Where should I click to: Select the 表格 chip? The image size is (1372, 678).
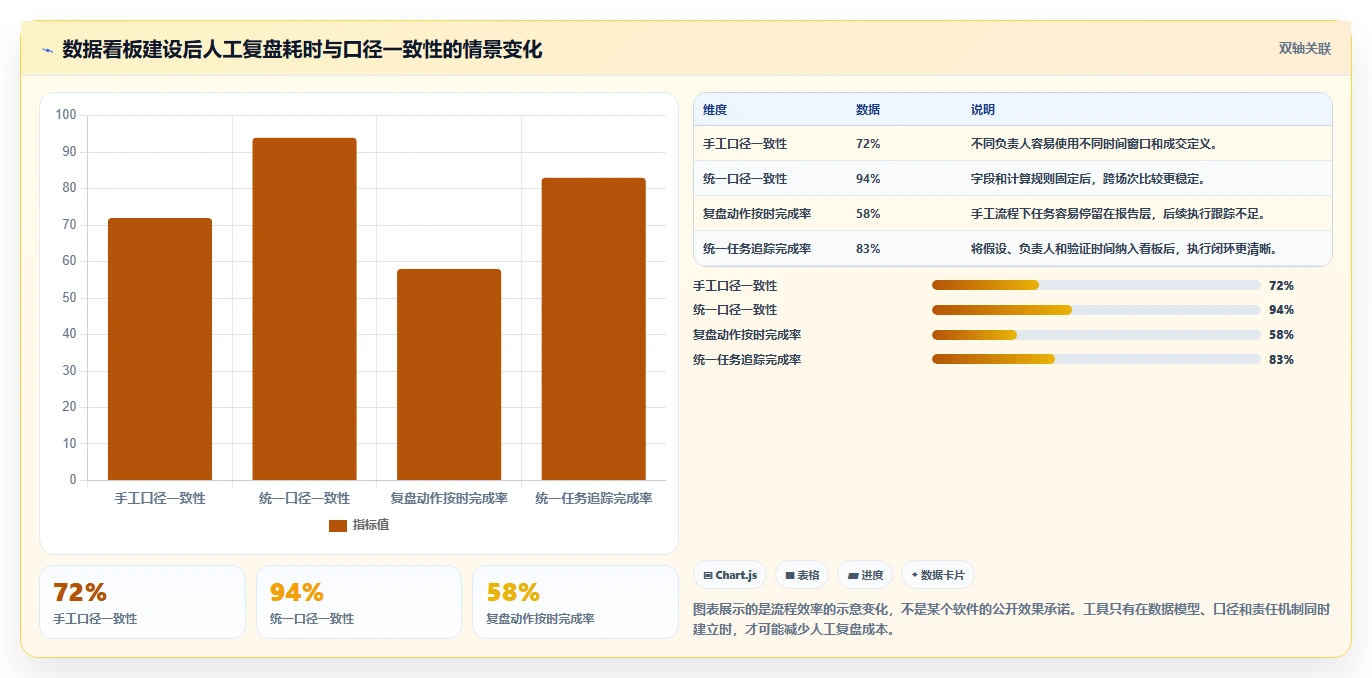coord(802,575)
